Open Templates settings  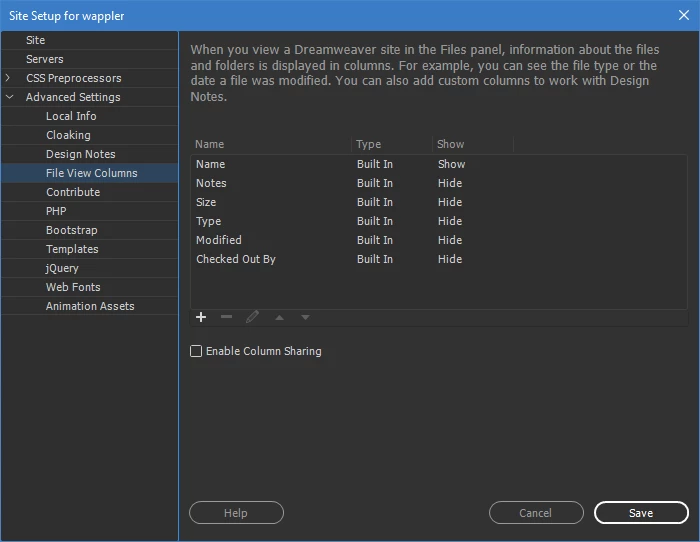[x=89, y=249]
